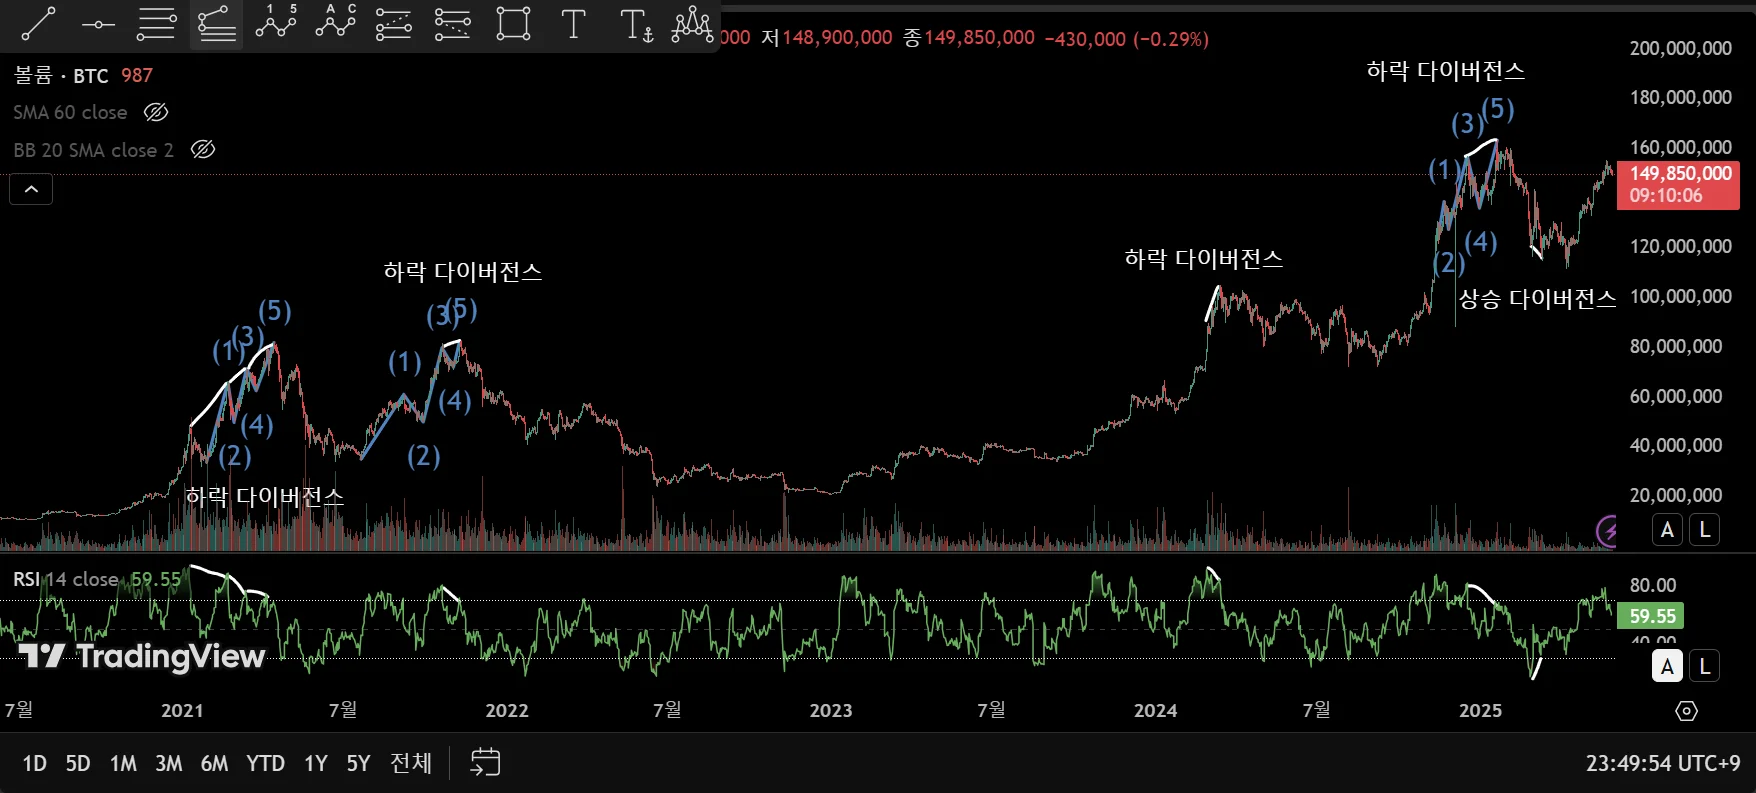The height and width of the screenshot is (793, 1756).
Task: Select the Text tool
Action: (x=573, y=23)
